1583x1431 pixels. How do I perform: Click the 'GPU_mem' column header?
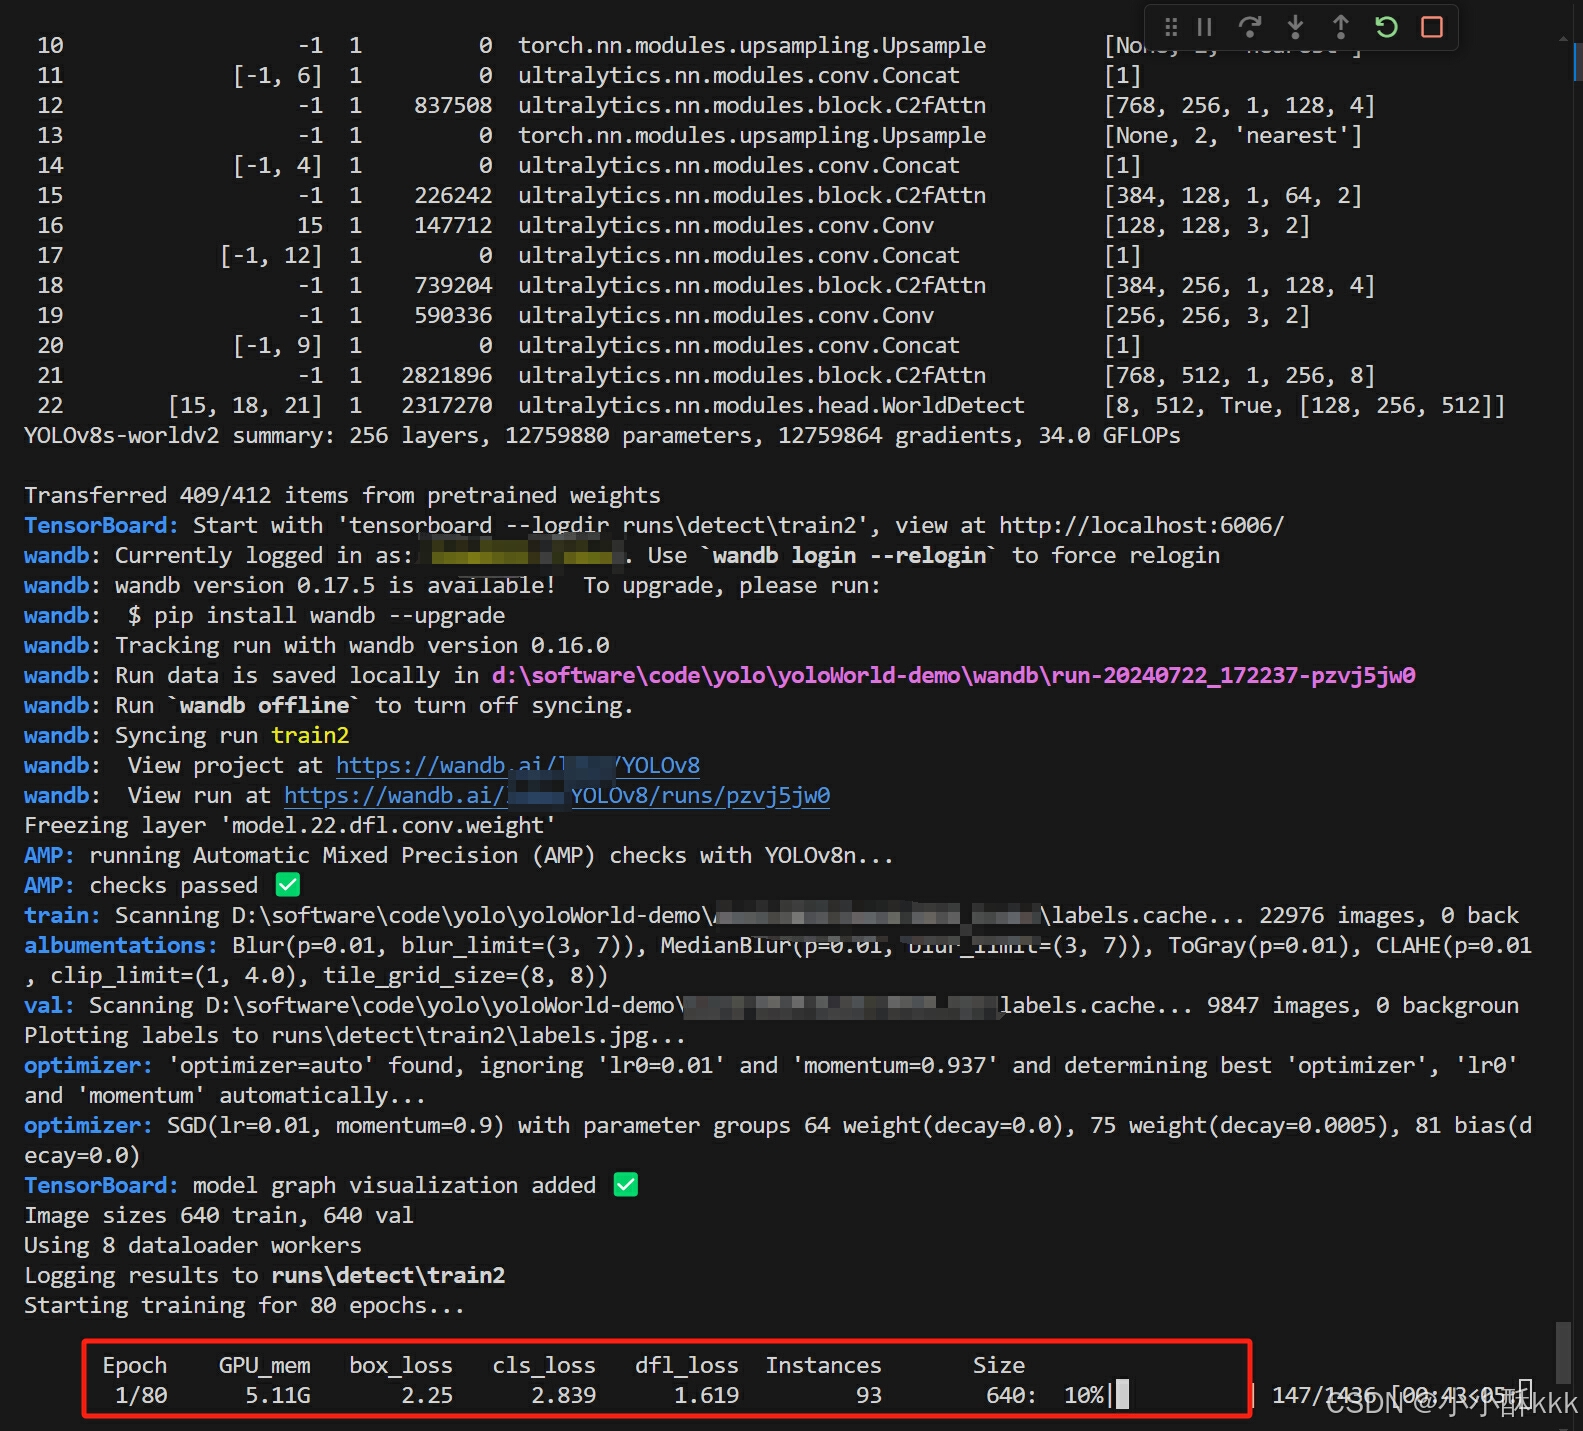(x=264, y=1366)
